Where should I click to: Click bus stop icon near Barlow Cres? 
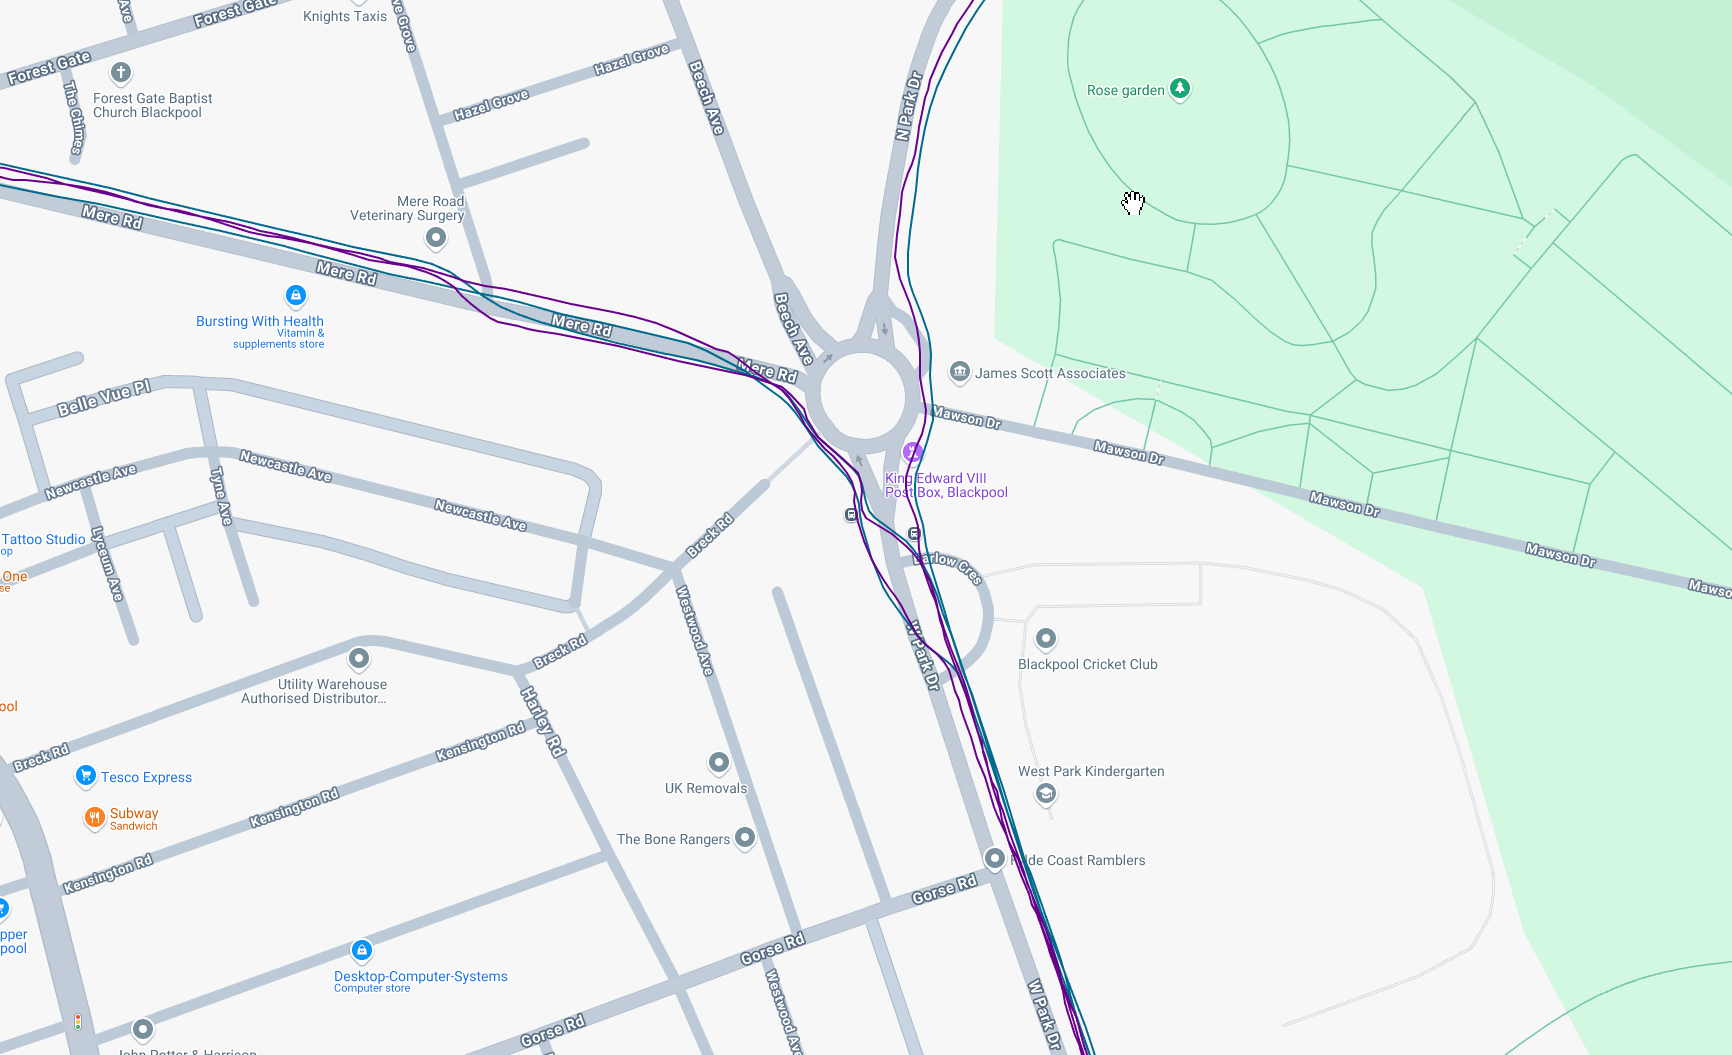[914, 534]
